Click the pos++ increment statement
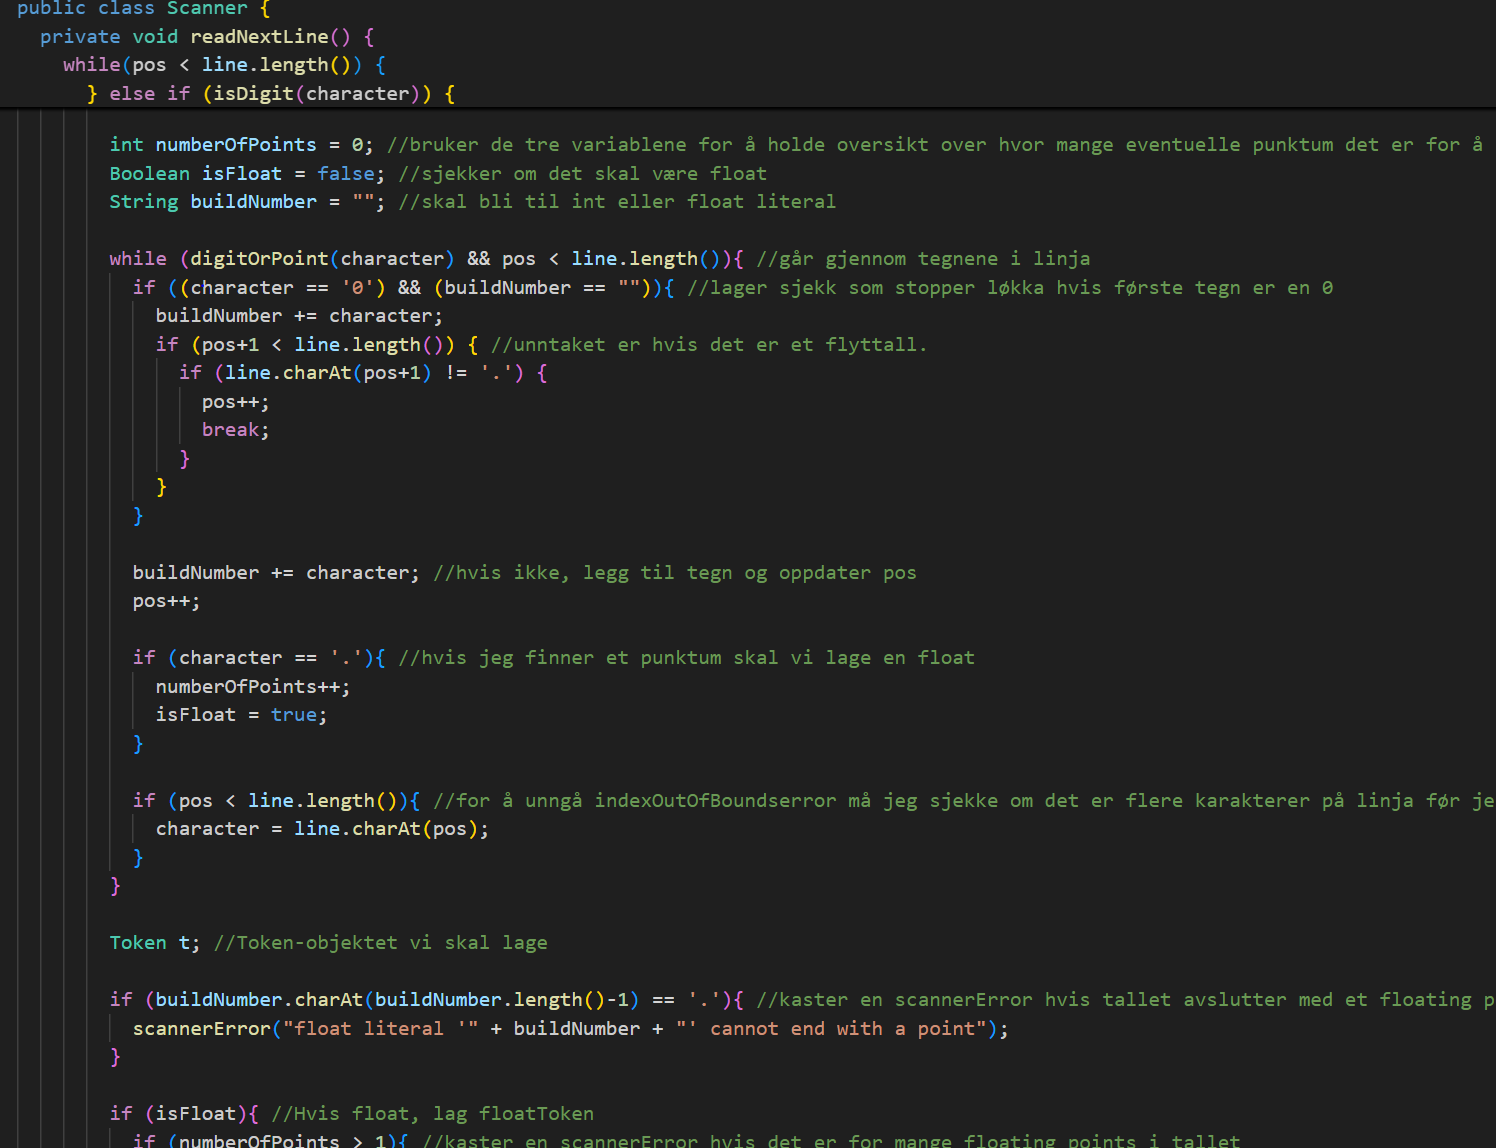Screen dimensions: 1496x1148 (x=165, y=600)
